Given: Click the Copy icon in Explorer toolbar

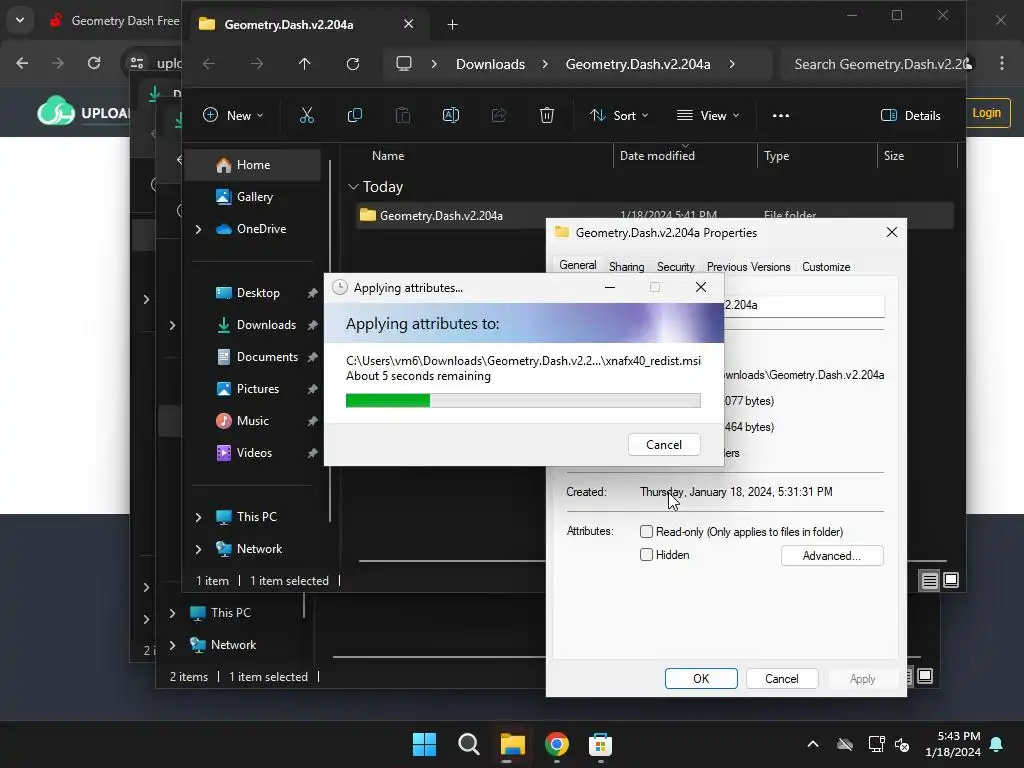Looking at the screenshot, I should pyautogui.click(x=355, y=116).
